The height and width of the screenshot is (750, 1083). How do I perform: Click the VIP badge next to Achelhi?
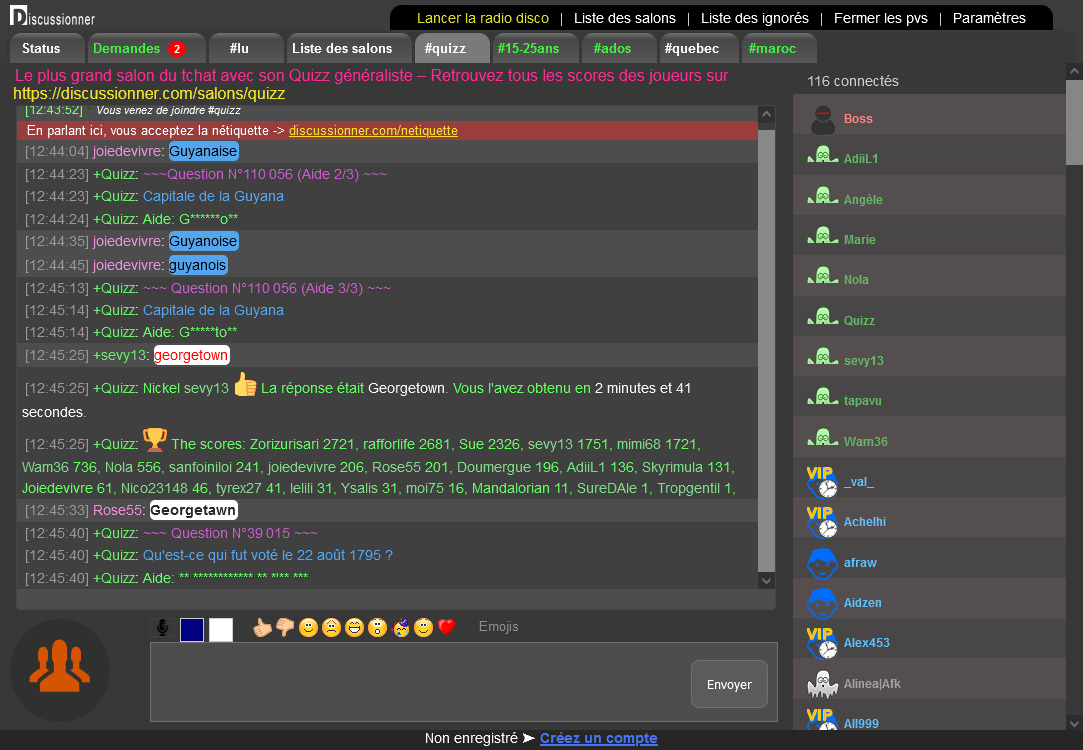[x=822, y=521]
